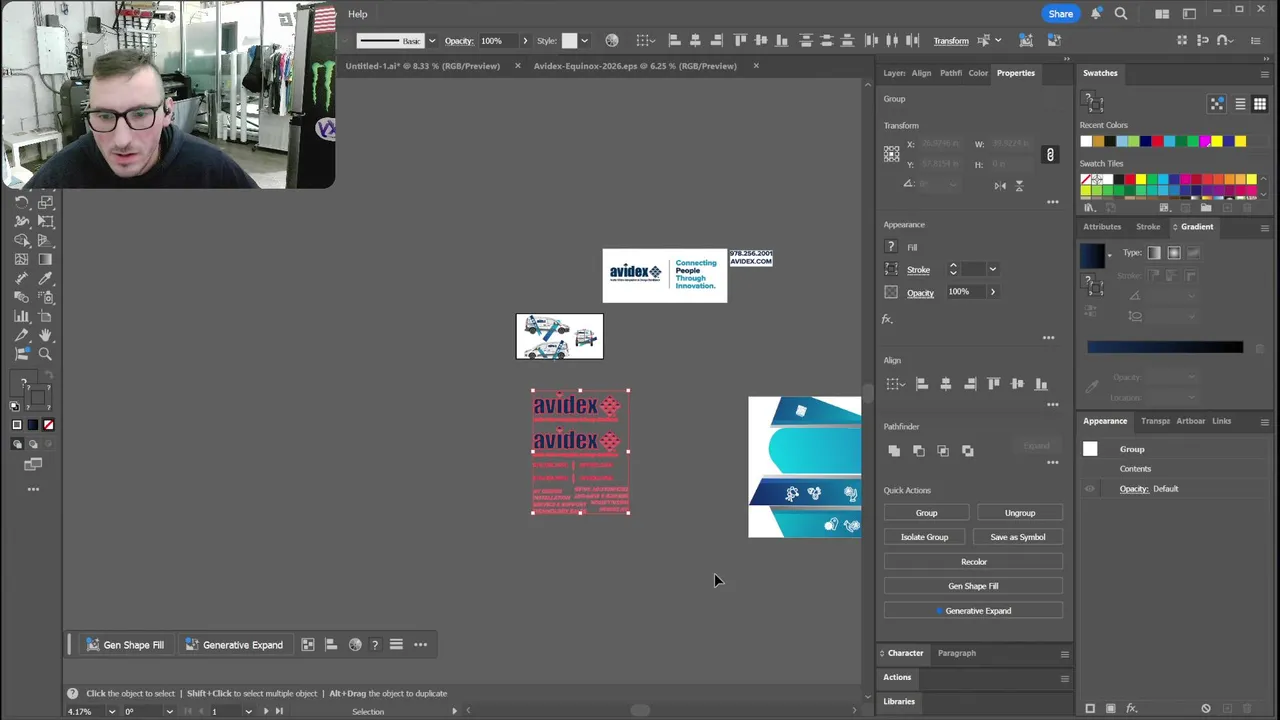Select the Gradient tool in toolbar
The height and width of the screenshot is (720, 1280).
[x=45, y=260]
